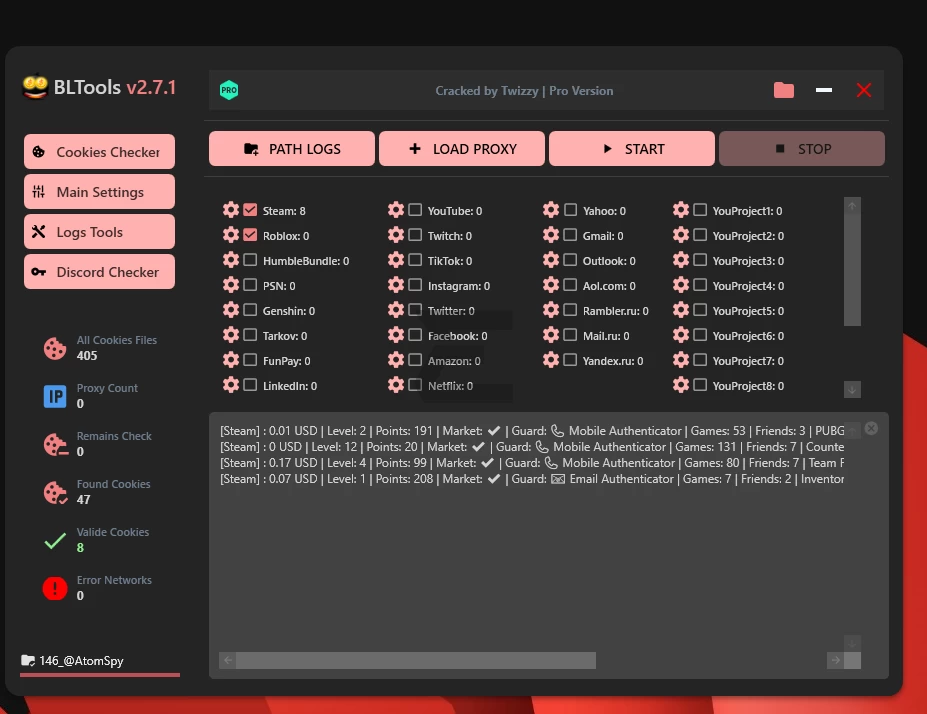Open the PSN settings gear

pyautogui.click(x=231, y=285)
